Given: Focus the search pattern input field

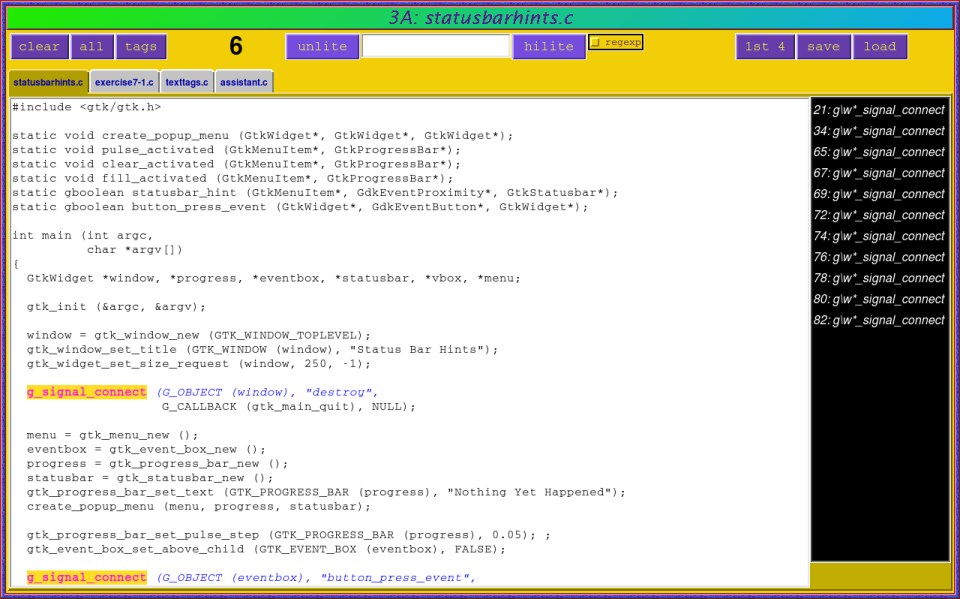Looking at the screenshot, I should (436, 47).
